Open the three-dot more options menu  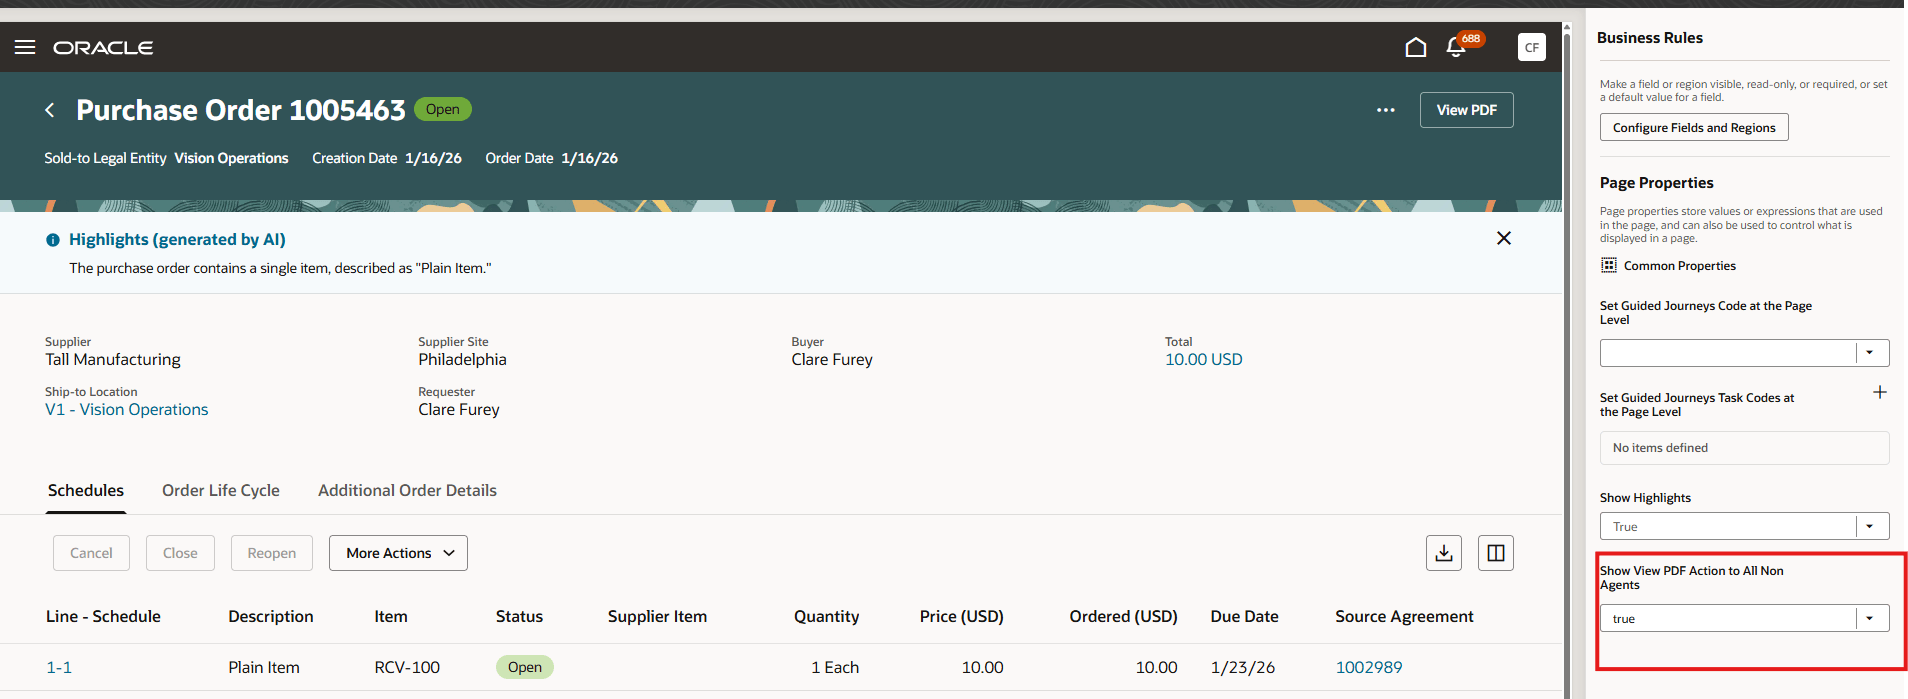(x=1385, y=110)
